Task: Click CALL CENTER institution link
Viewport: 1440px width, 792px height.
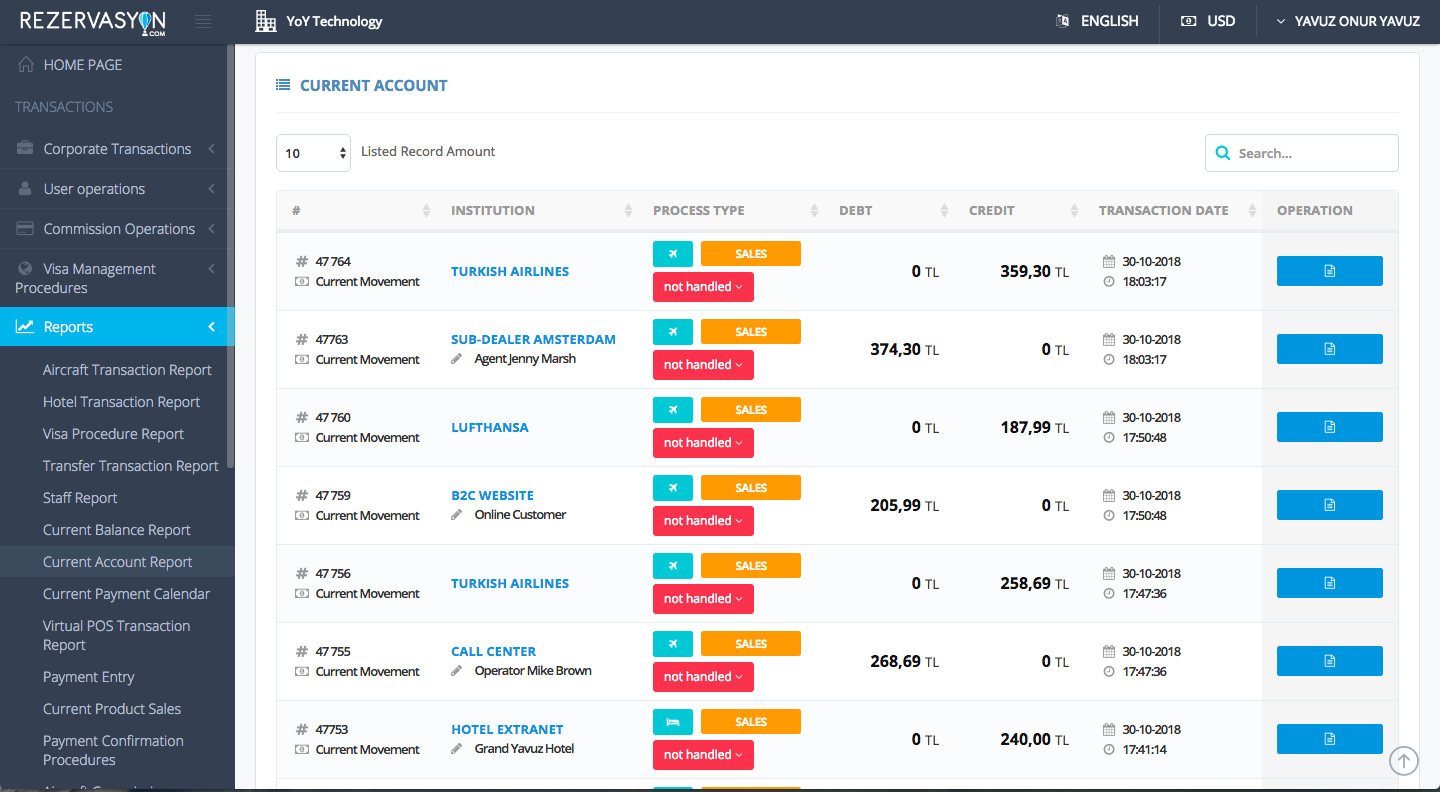Action: pyautogui.click(x=493, y=652)
